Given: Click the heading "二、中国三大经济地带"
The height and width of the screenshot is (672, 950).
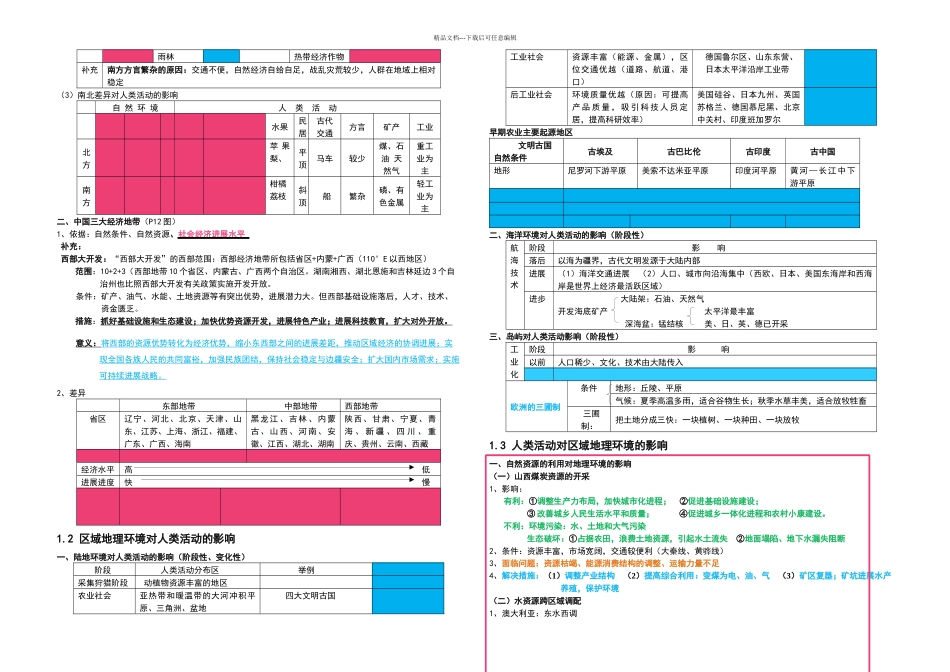Looking at the screenshot, I should pyautogui.click(x=98, y=221).
